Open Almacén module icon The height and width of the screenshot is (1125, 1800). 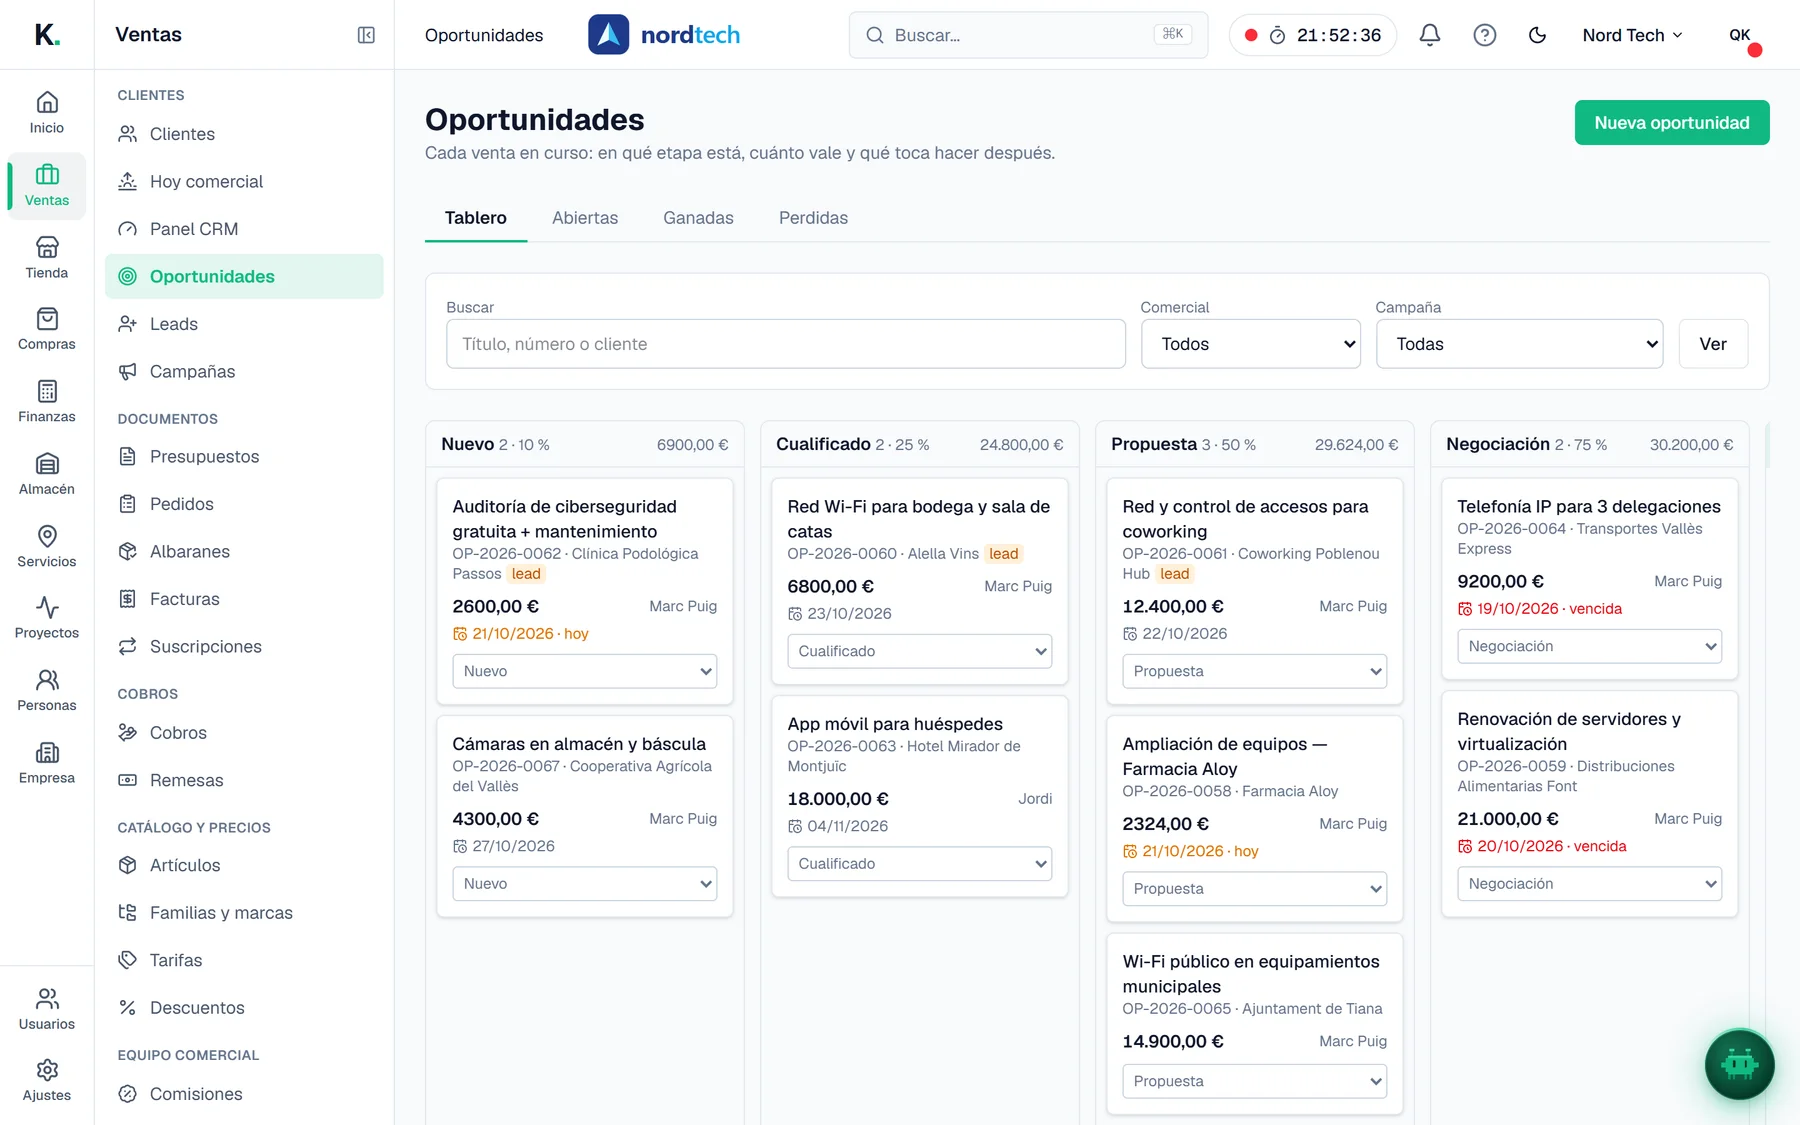47,474
